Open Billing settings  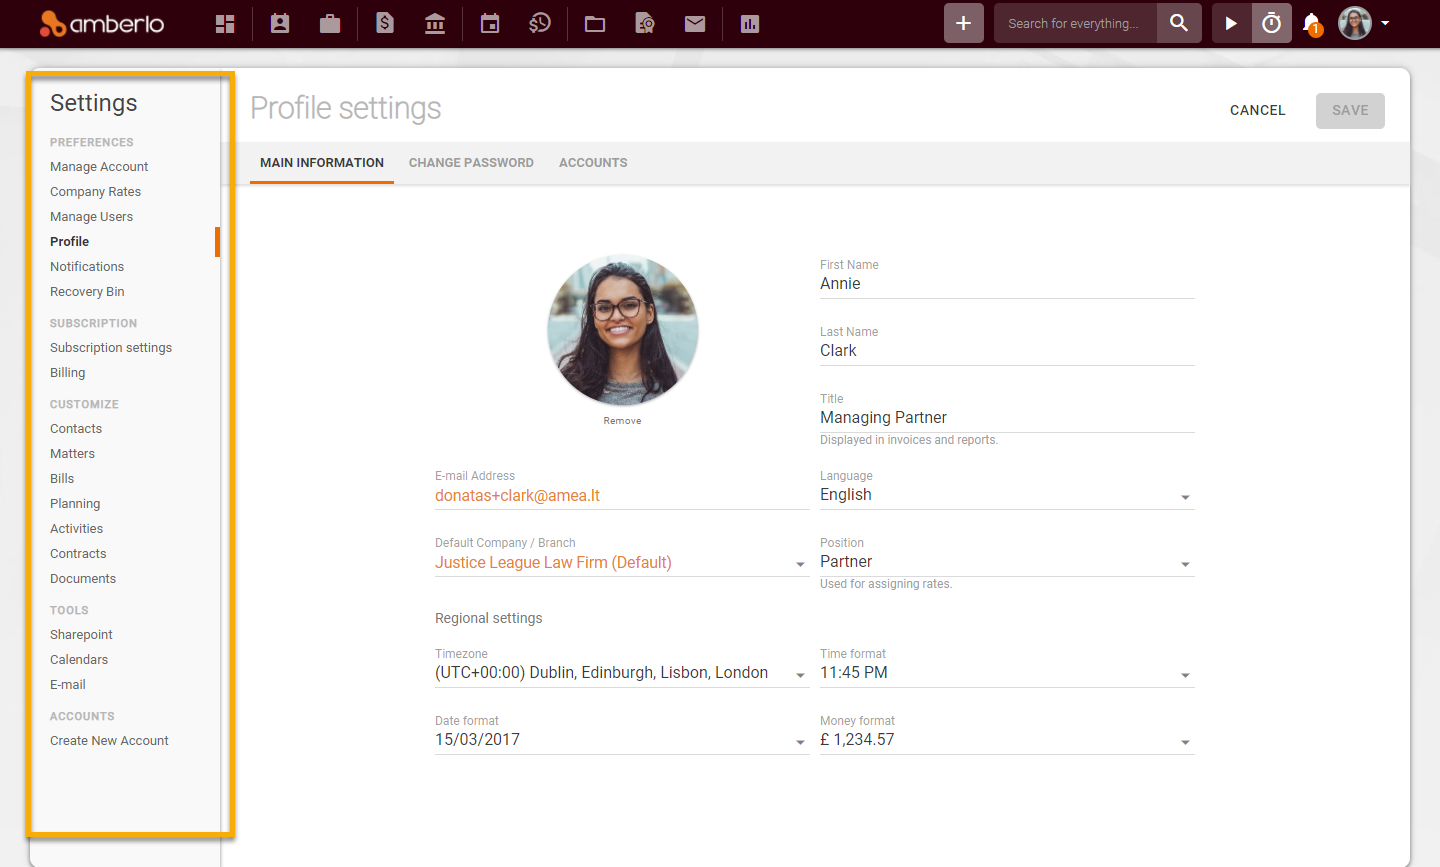[x=67, y=373]
